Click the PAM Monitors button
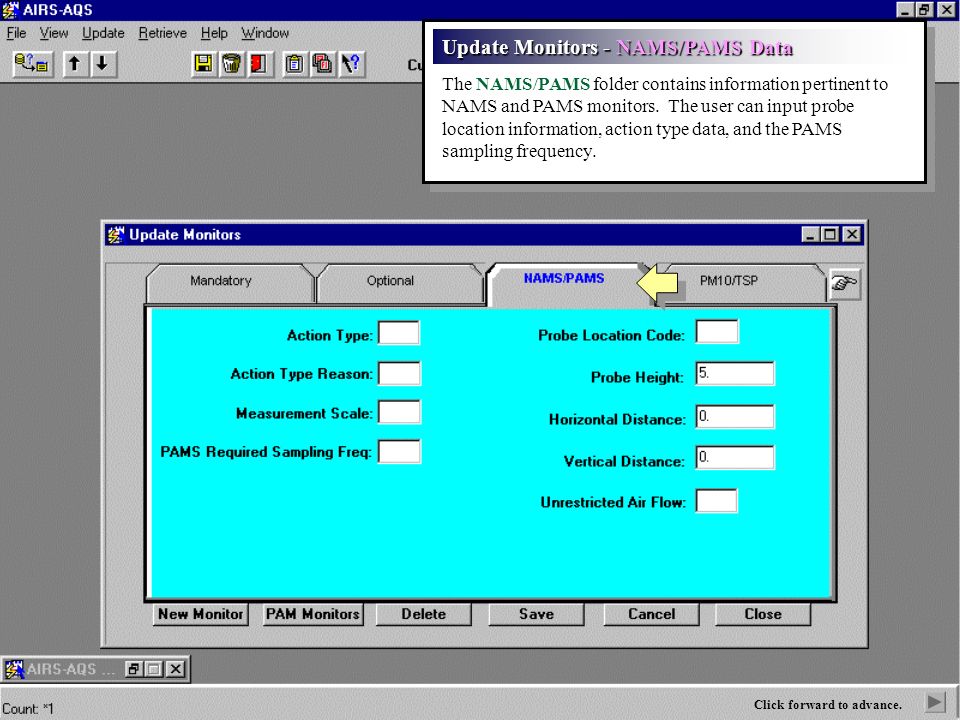This screenshot has height=720, width=960. 313,614
